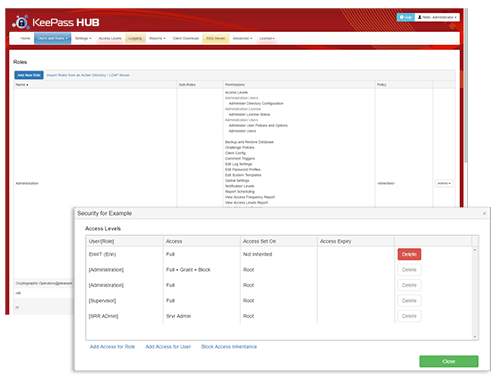Select Challenge Policies permission text
The height and width of the screenshot is (379, 500).
click(240, 147)
